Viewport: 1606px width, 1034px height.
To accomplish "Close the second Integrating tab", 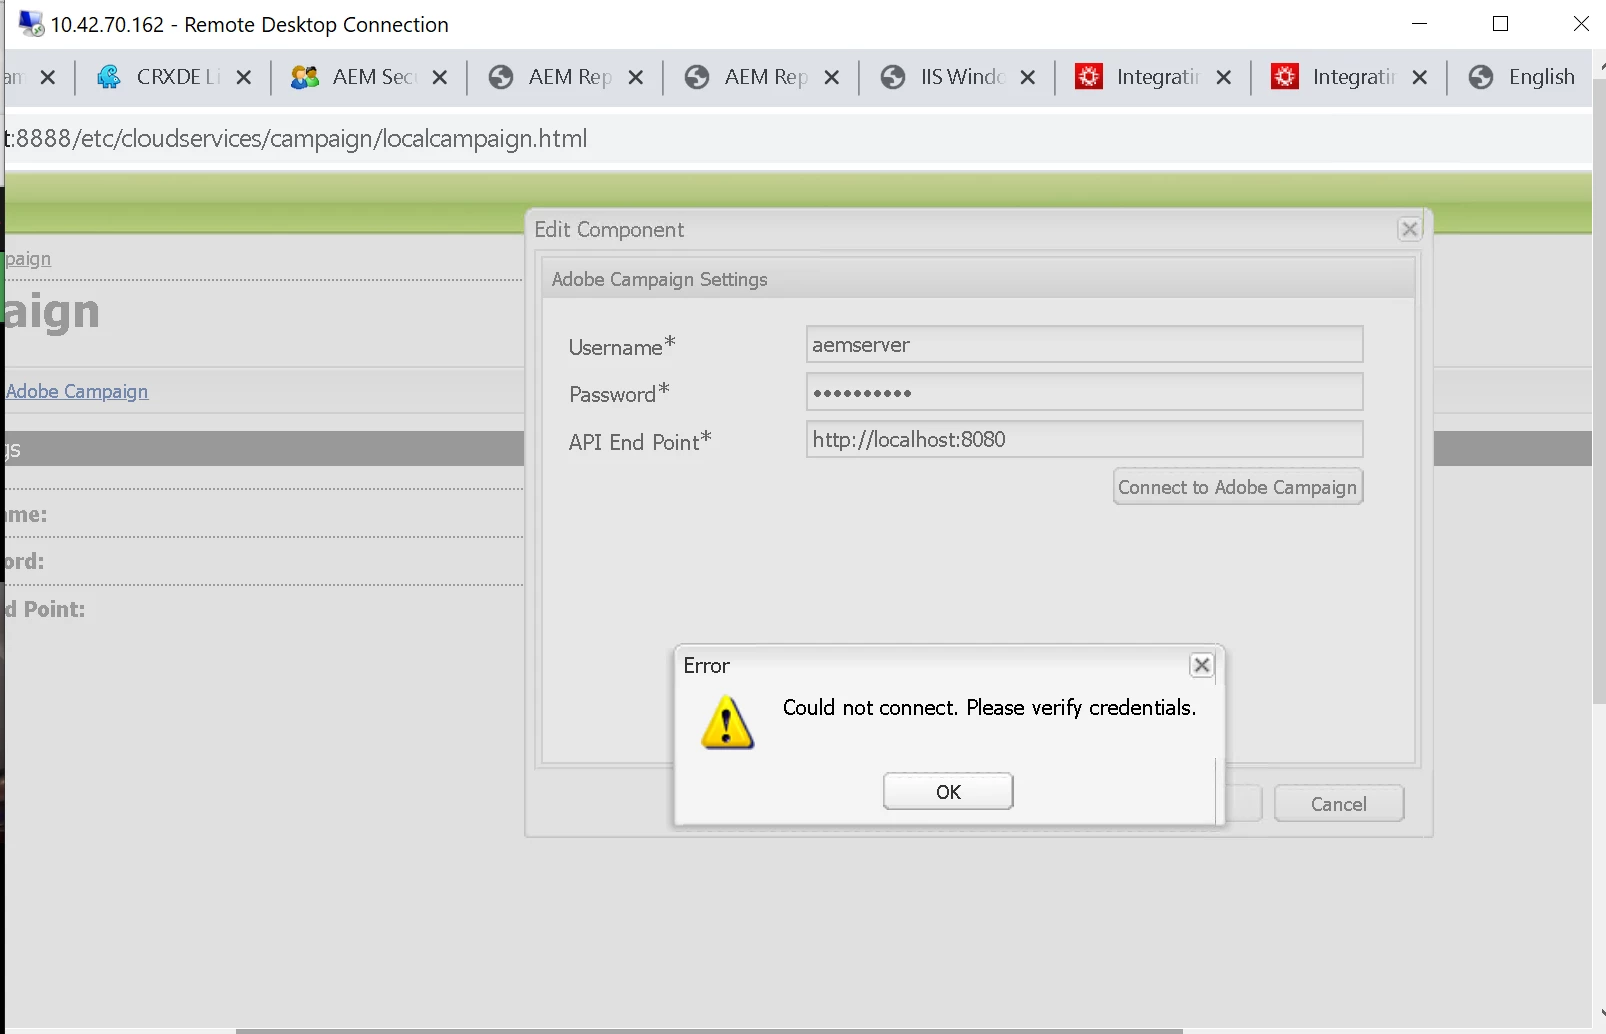I will click(1419, 77).
